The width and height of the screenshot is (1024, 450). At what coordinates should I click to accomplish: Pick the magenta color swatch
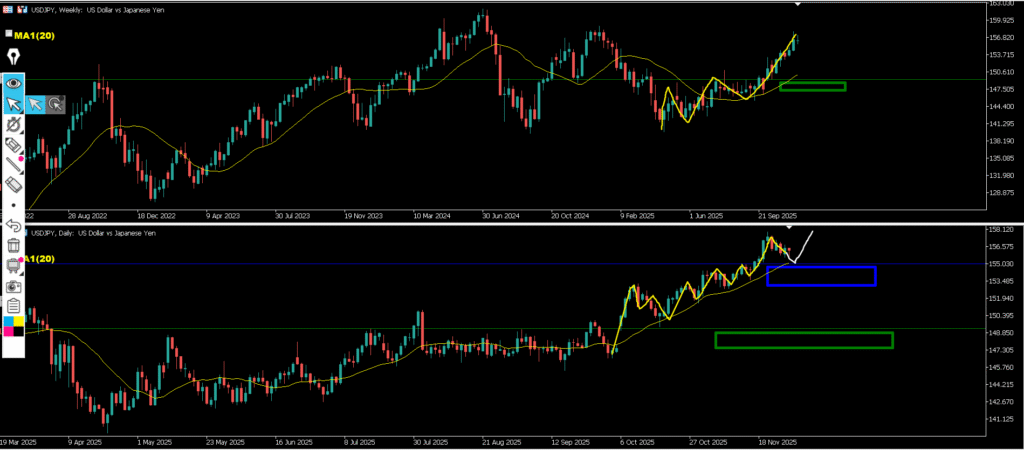pyautogui.click(x=8, y=332)
